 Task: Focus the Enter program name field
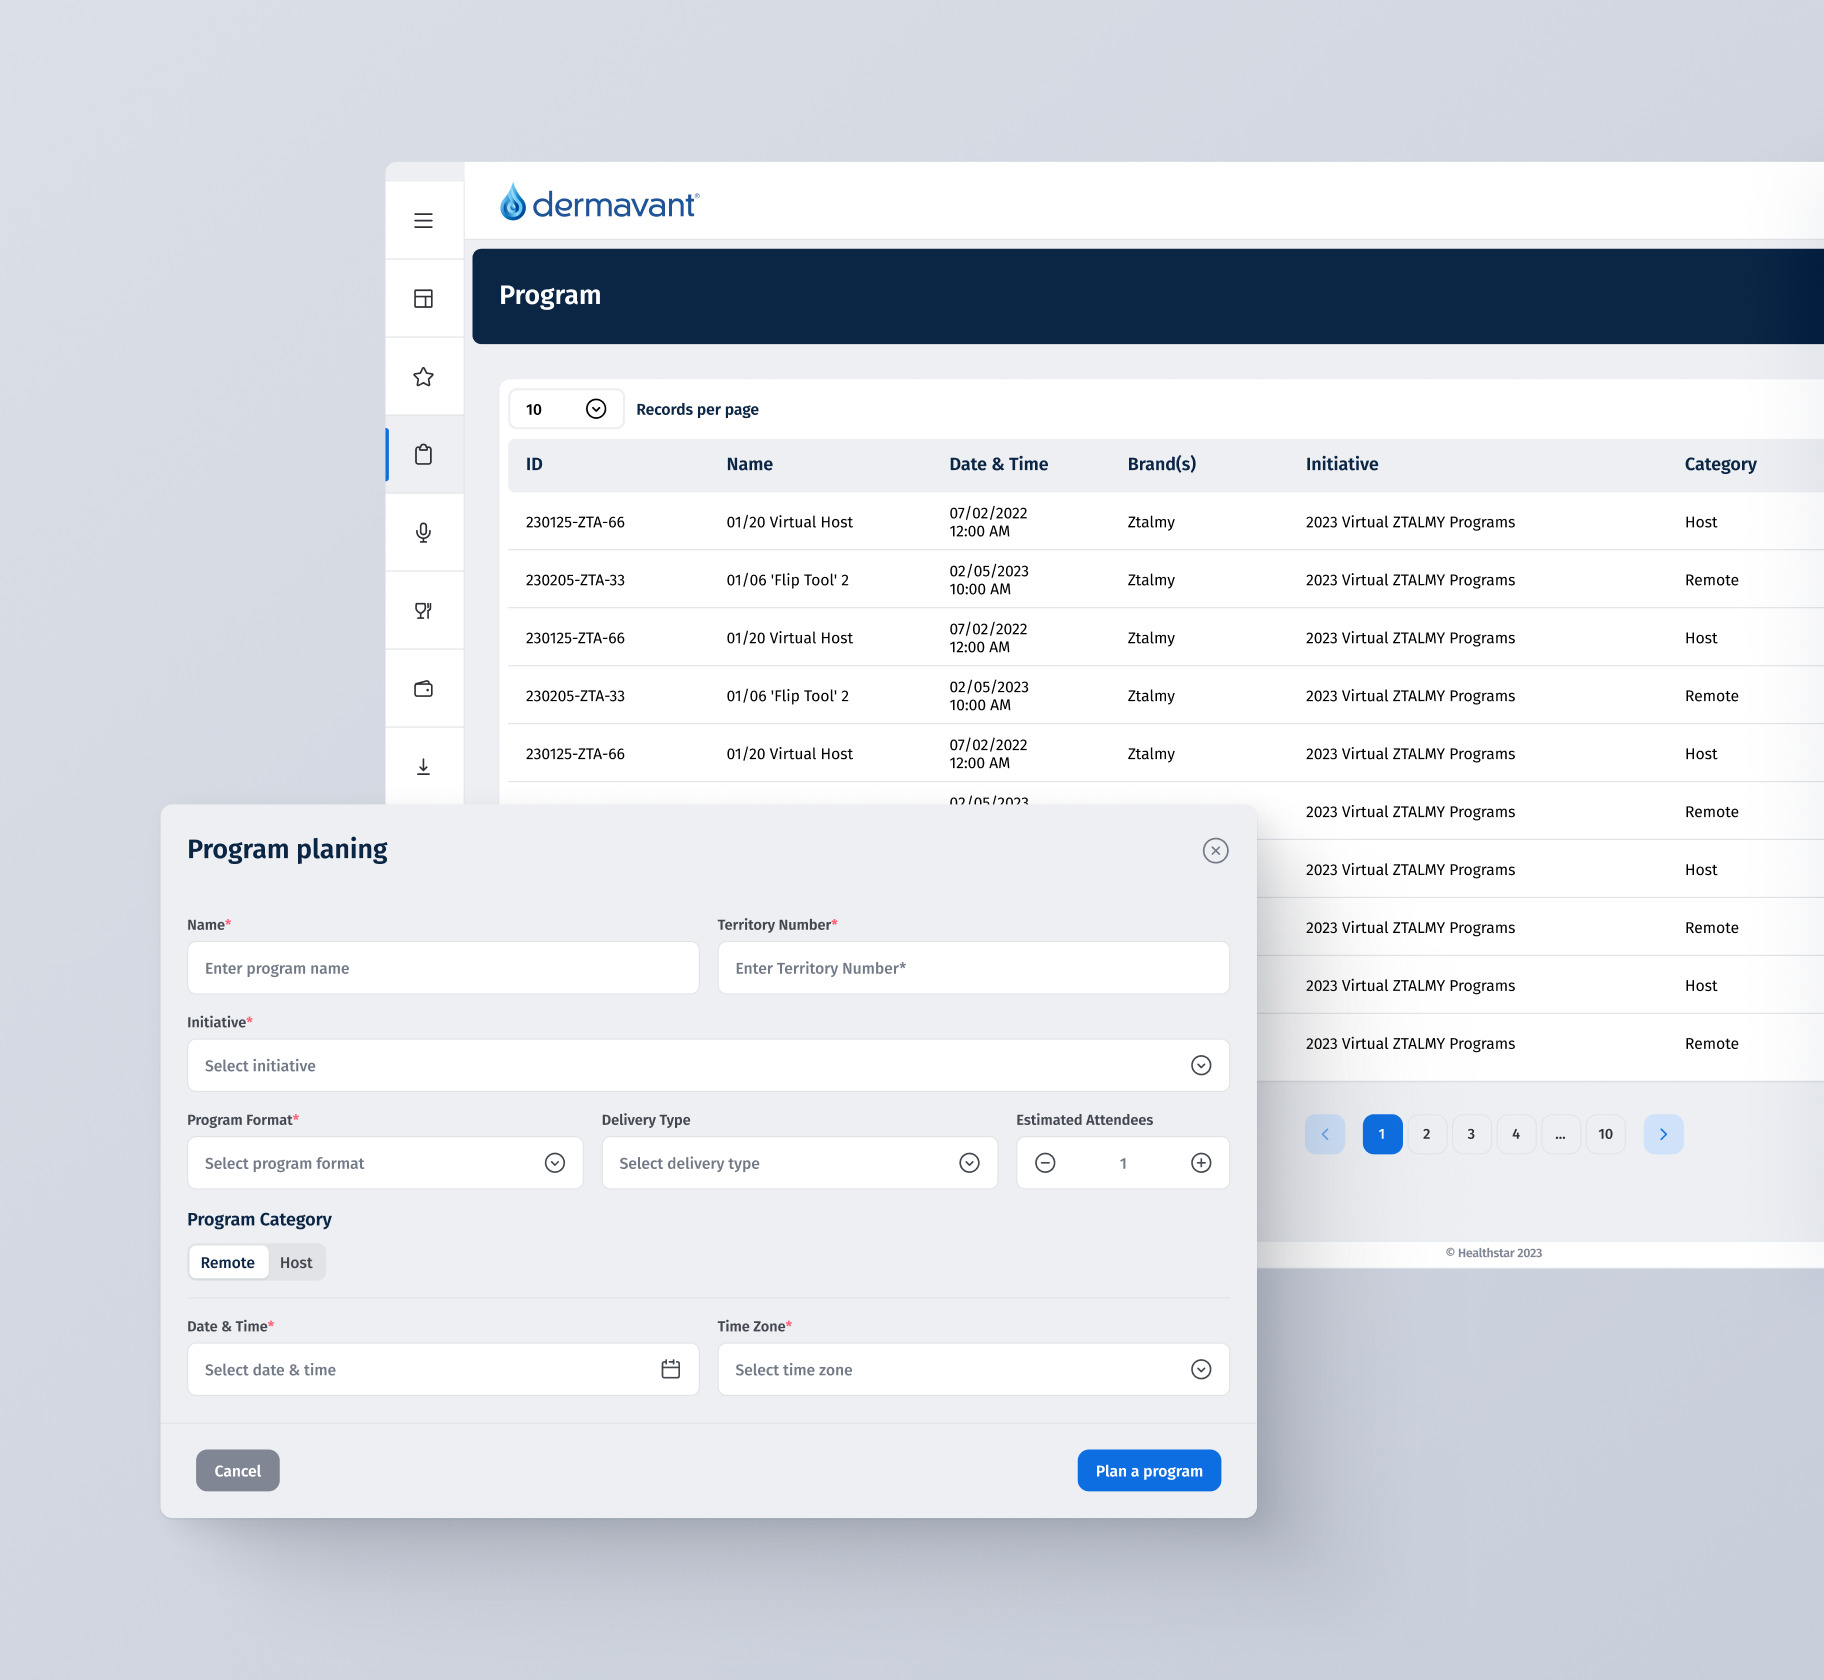443,968
